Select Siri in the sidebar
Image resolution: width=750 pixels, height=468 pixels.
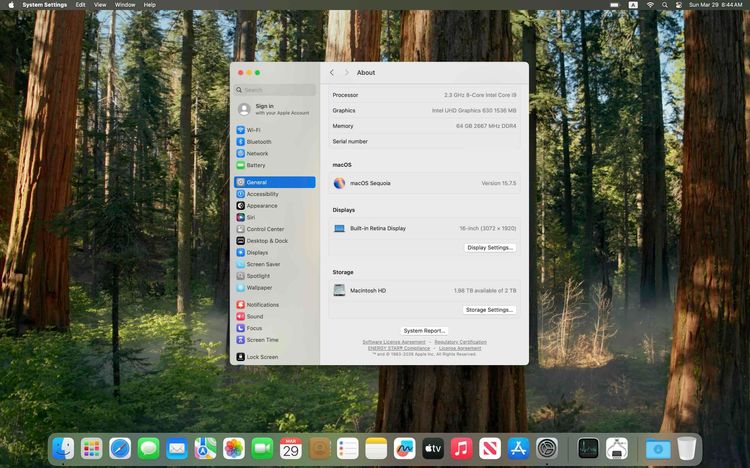pyautogui.click(x=275, y=217)
